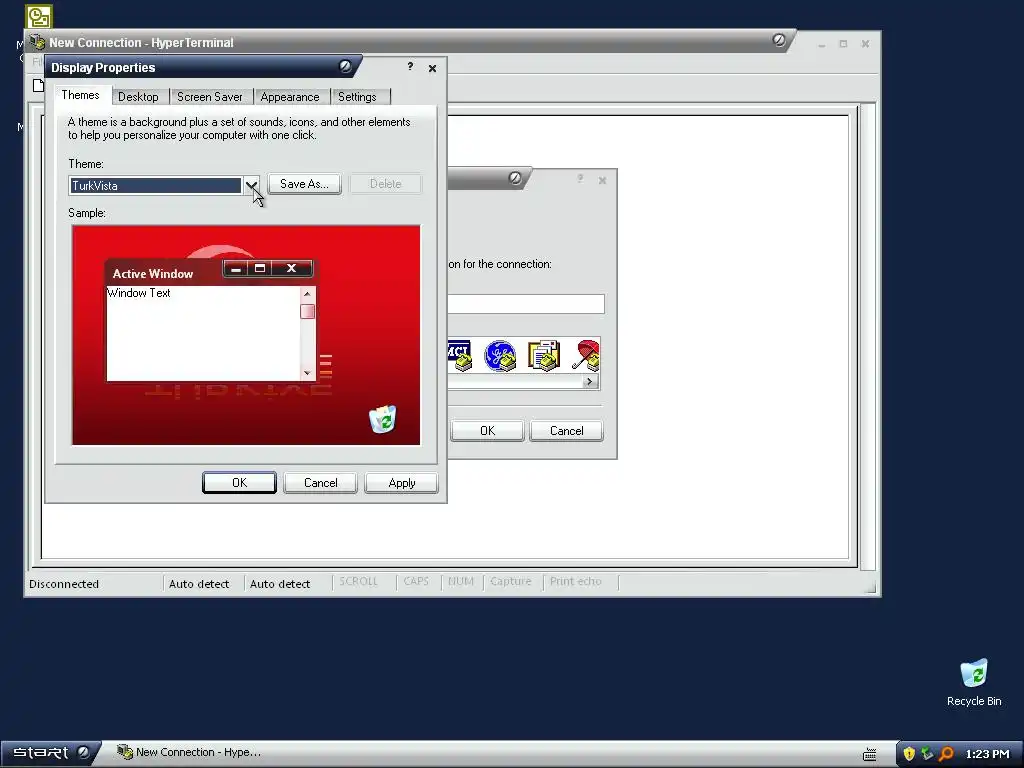
Task: Open the Appearance tab
Action: coord(290,97)
